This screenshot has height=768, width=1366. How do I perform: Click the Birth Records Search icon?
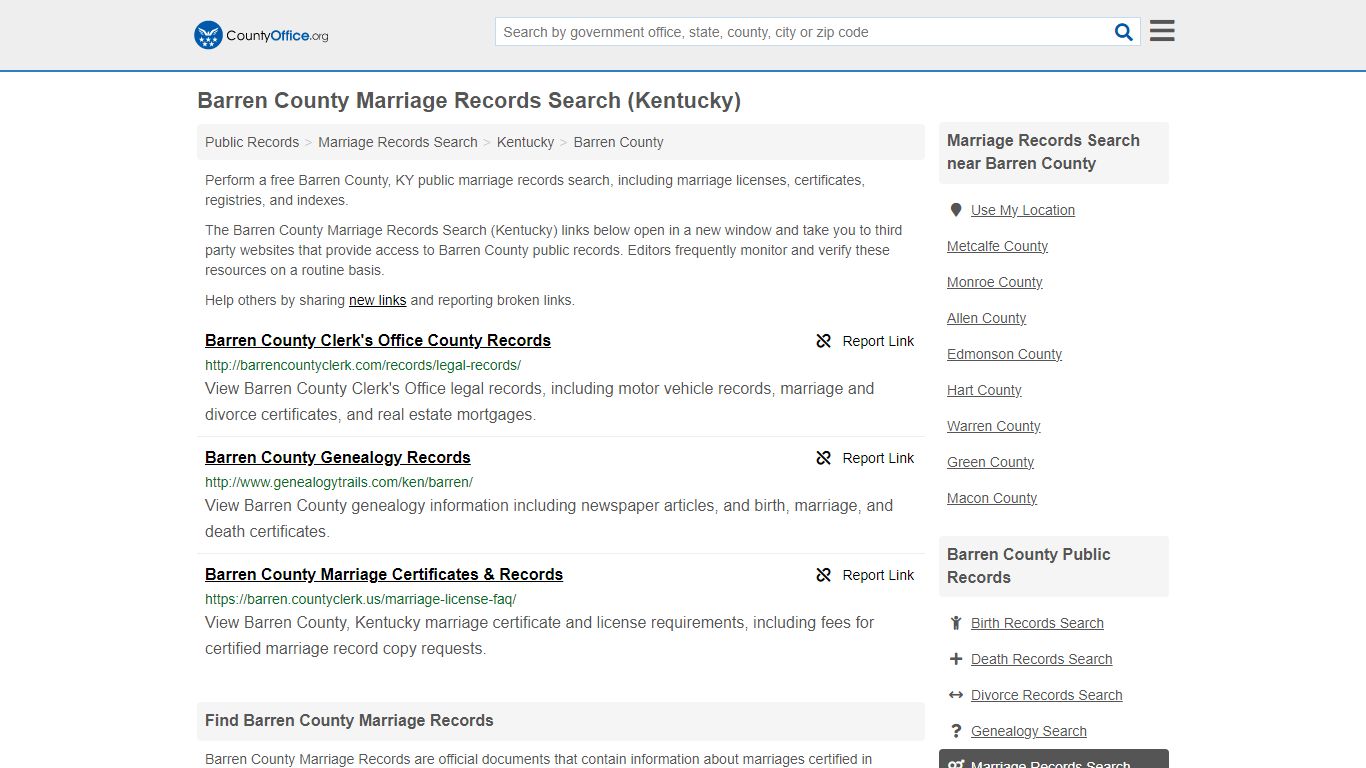point(956,623)
